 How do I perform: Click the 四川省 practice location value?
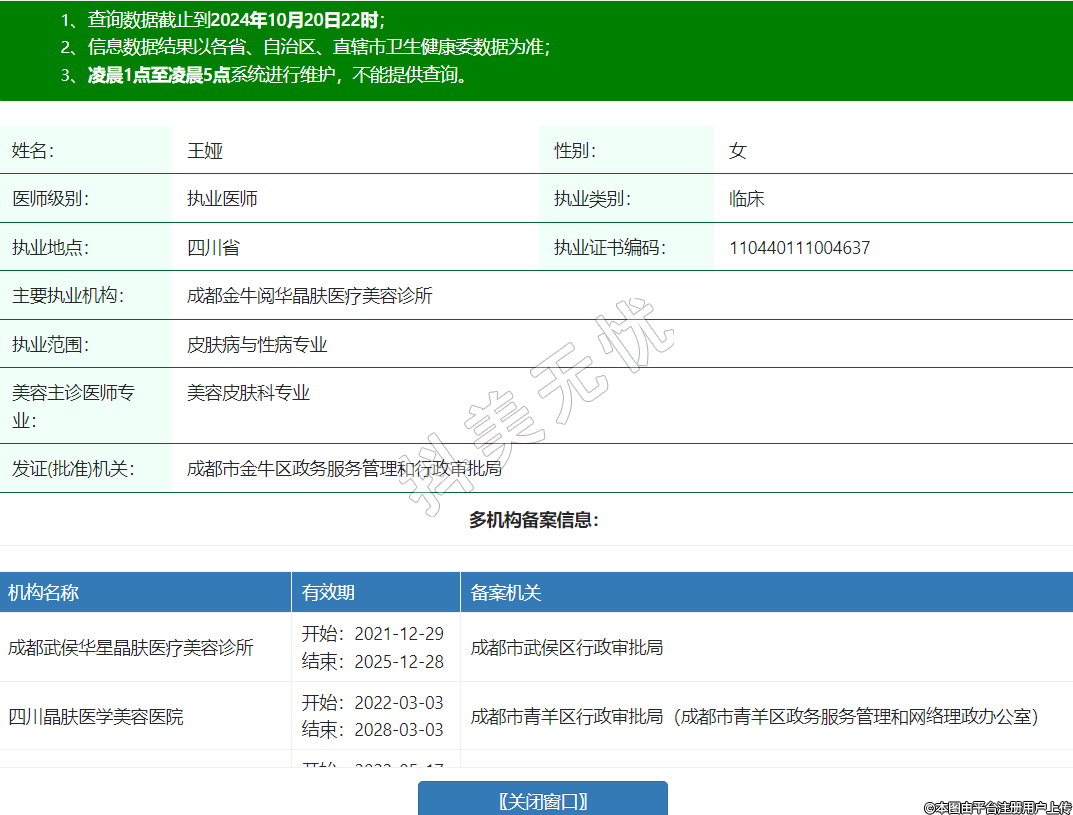[x=213, y=248]
